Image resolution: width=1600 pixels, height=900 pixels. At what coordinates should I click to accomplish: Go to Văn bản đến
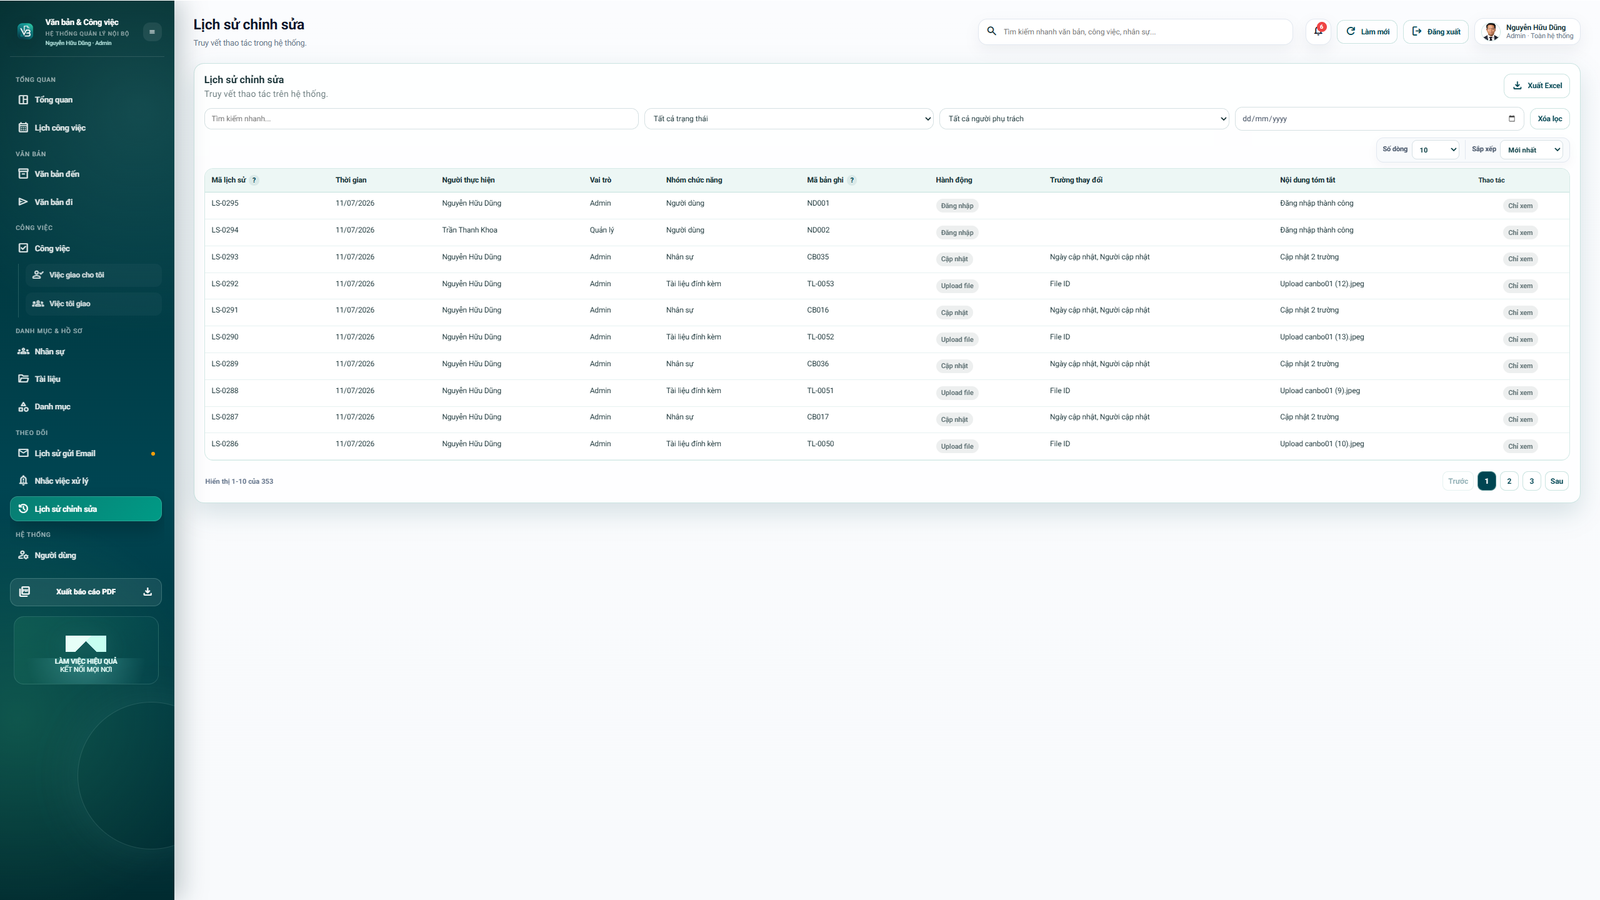point(86,174)
